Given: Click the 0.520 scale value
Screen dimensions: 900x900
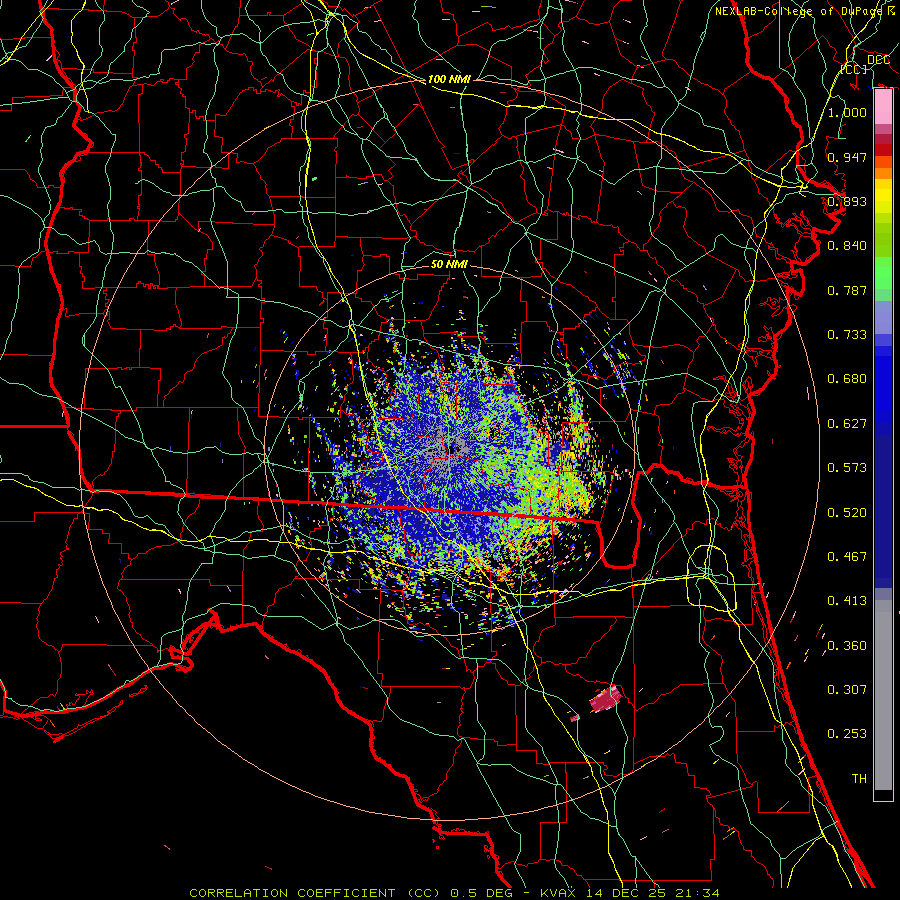Looking at the screenshot, I should (x=847, y=513).
